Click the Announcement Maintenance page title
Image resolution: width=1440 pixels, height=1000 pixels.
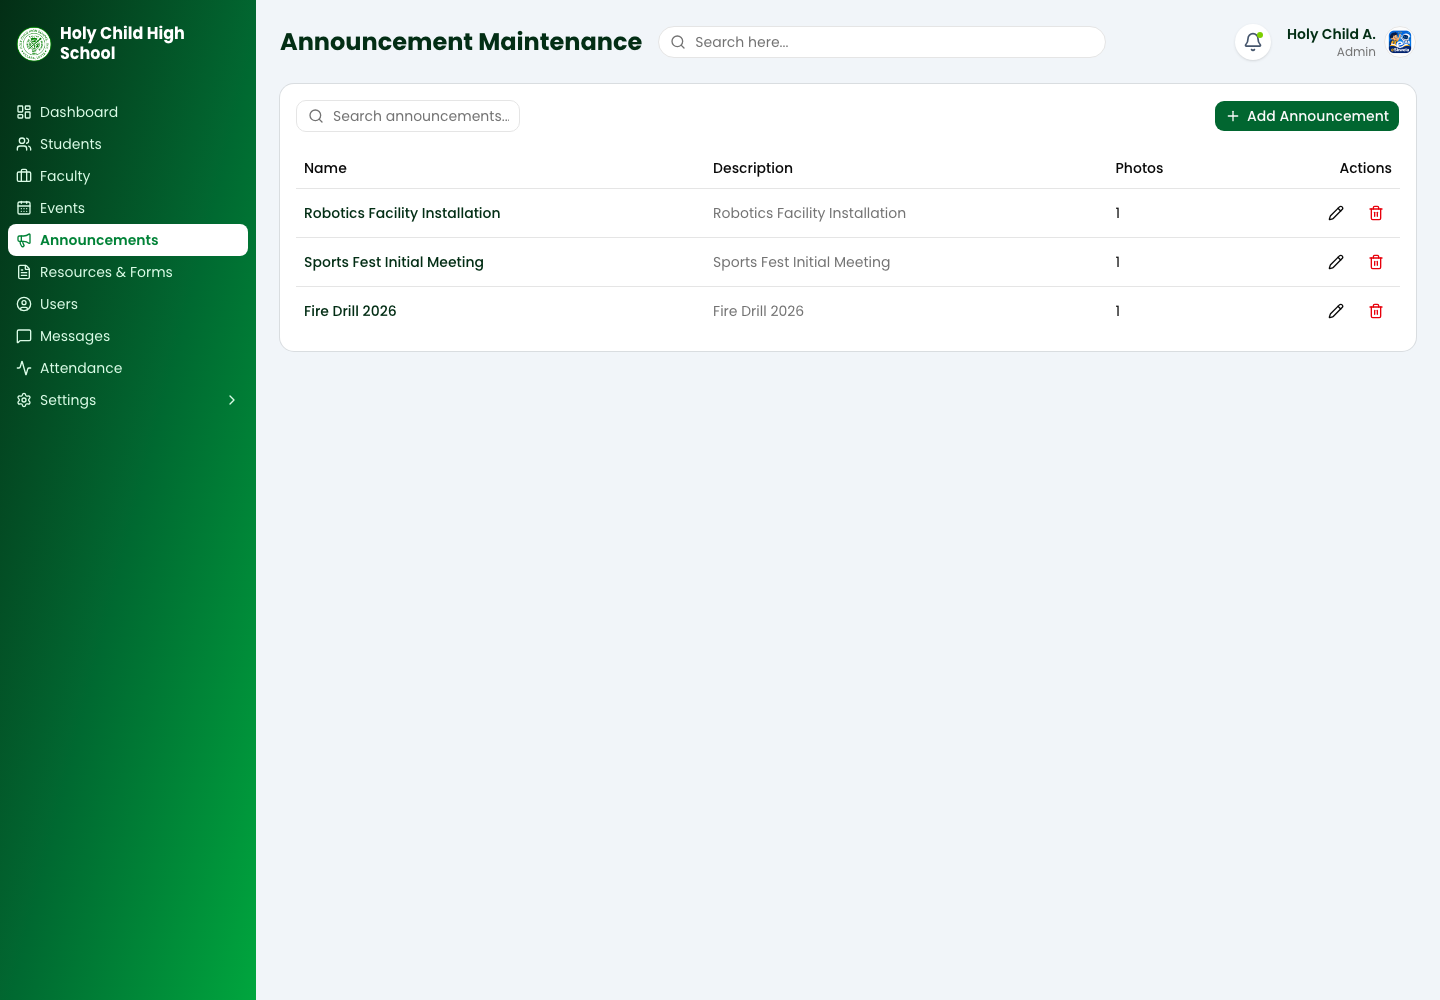click(461, 42)
